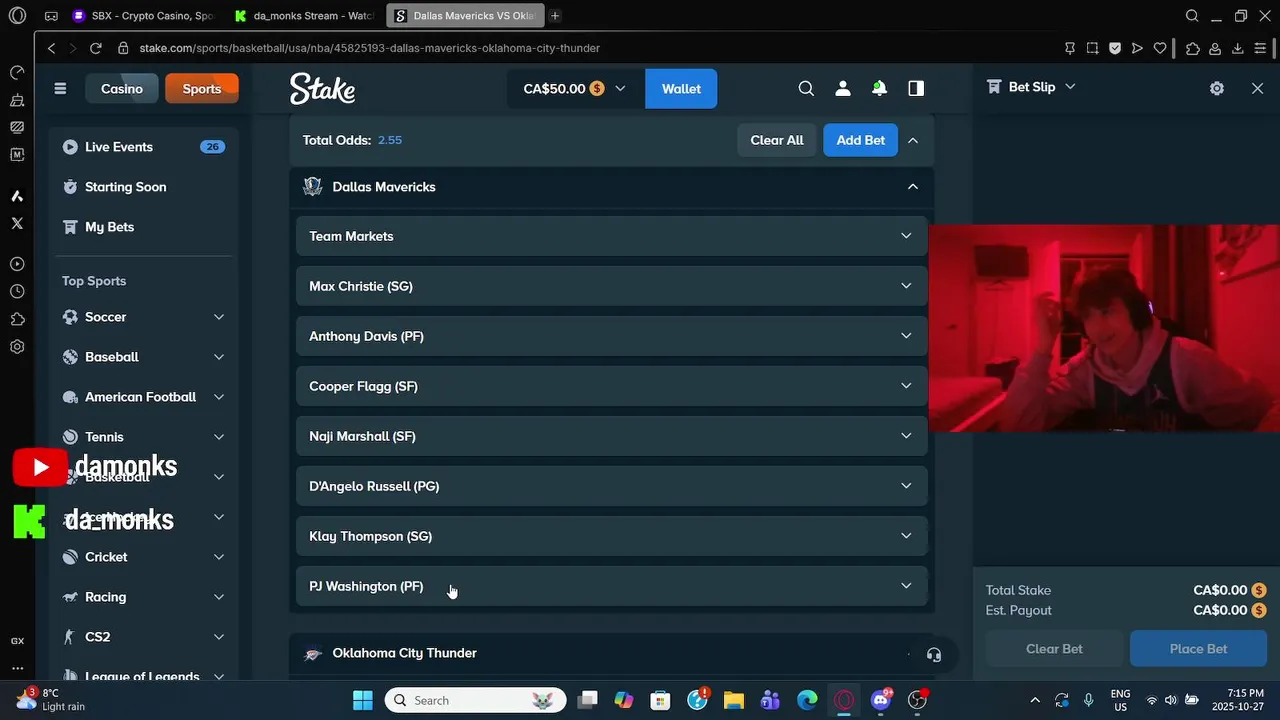Open Starting Soon in sidebar
Image resolution: width=1280 pixels, height=720 pixels.
tap(144, 187)
